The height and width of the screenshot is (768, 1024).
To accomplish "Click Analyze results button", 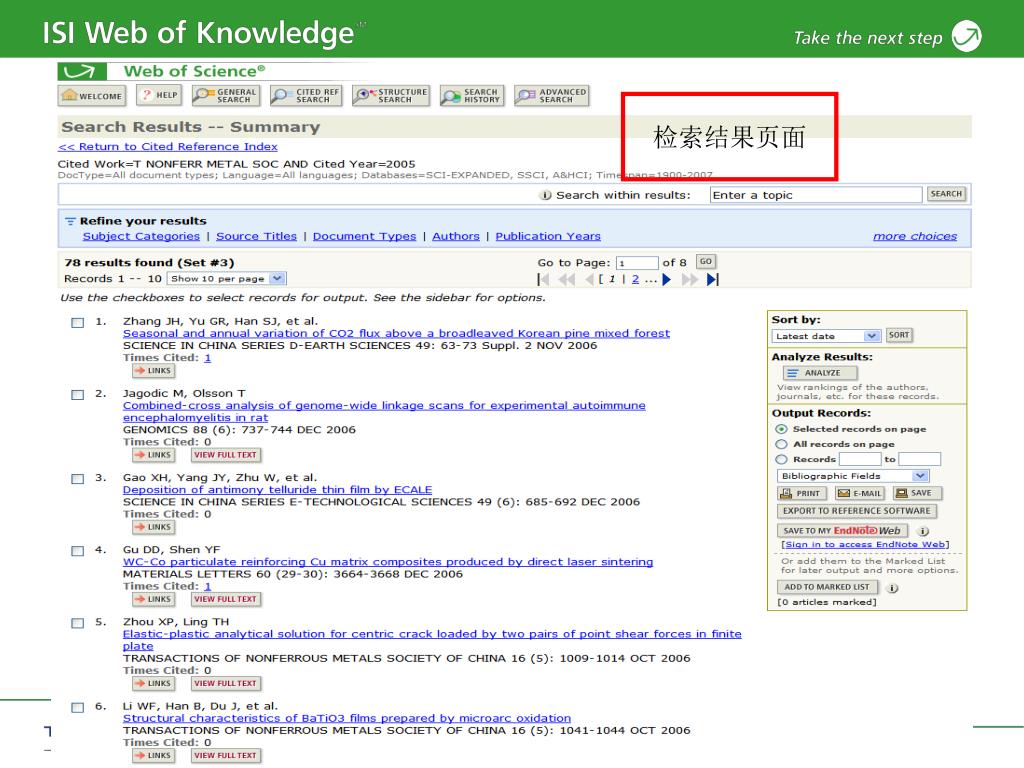I will [820, 373].
